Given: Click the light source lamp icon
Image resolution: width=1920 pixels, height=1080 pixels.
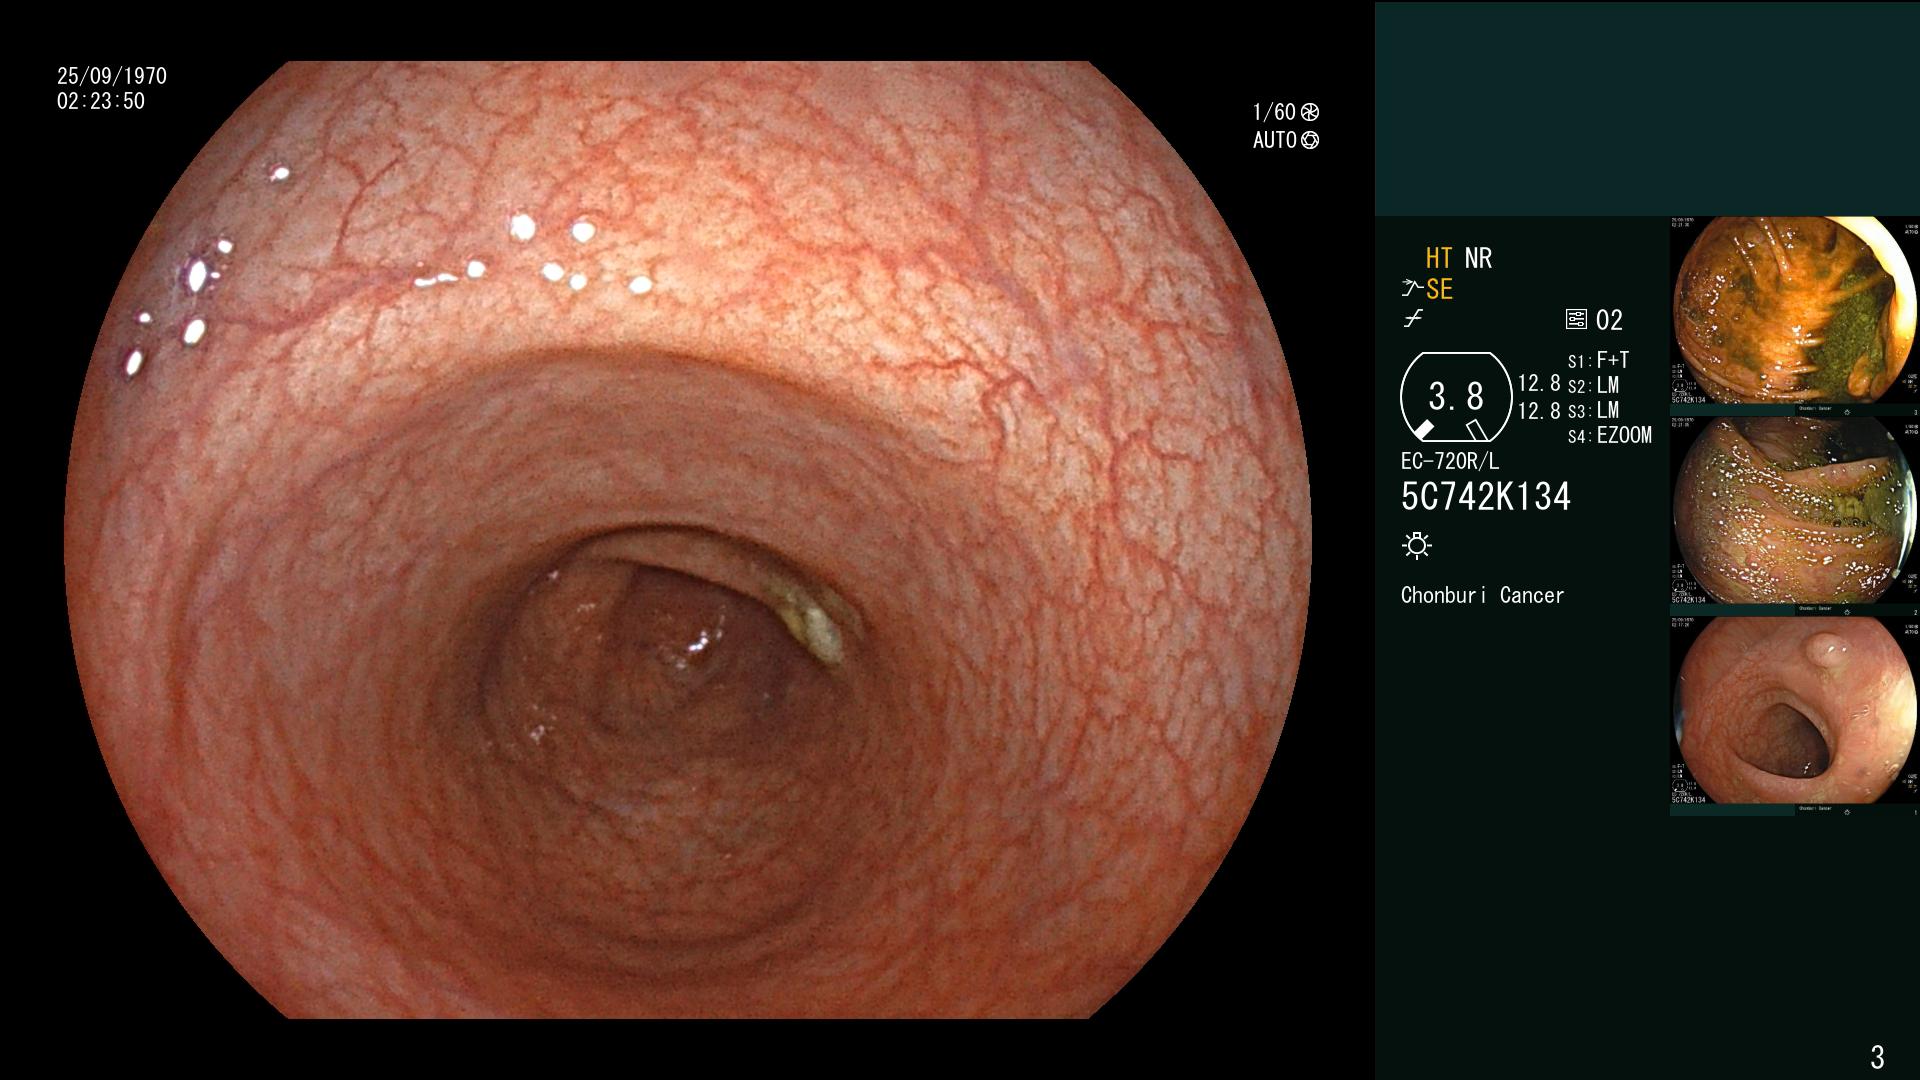Looking at the screenshot, I should [x=1417, y=546].
